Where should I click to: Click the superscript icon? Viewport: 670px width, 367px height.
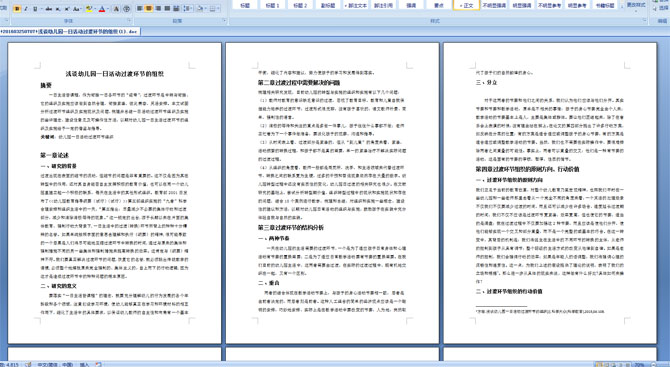[x=67, y=9]
